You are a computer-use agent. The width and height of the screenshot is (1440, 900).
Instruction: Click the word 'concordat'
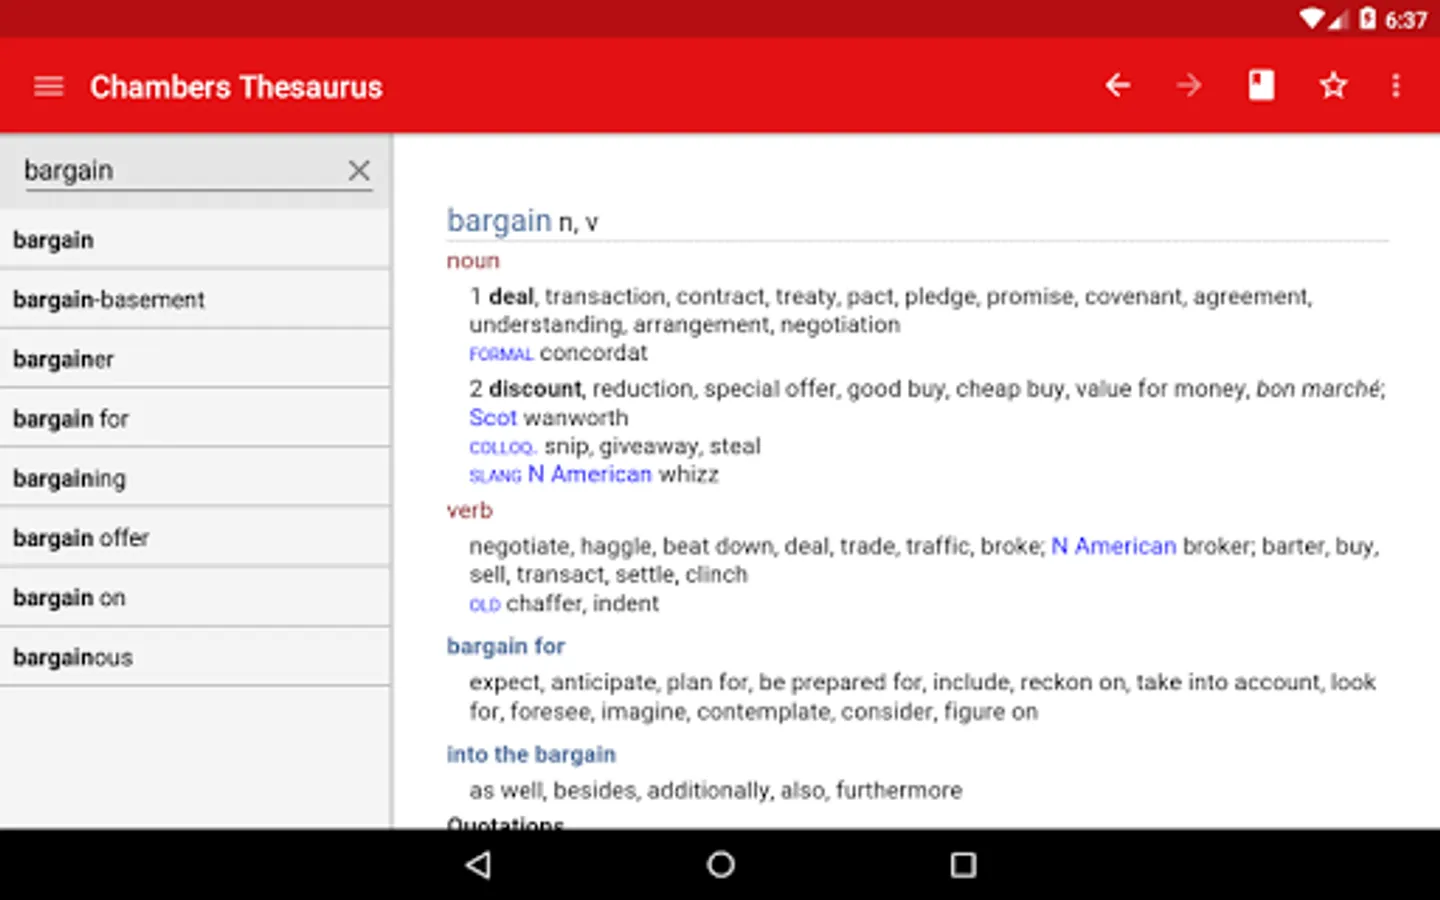(593, 353)
